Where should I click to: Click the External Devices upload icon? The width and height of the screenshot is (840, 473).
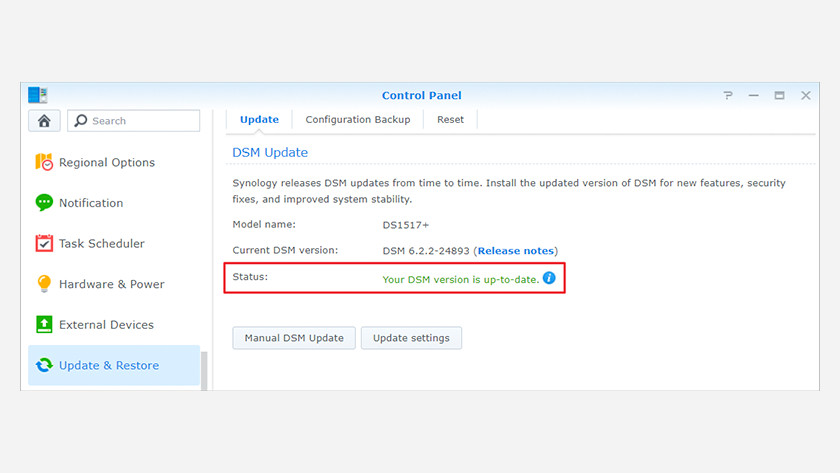(x=44, y=324)
